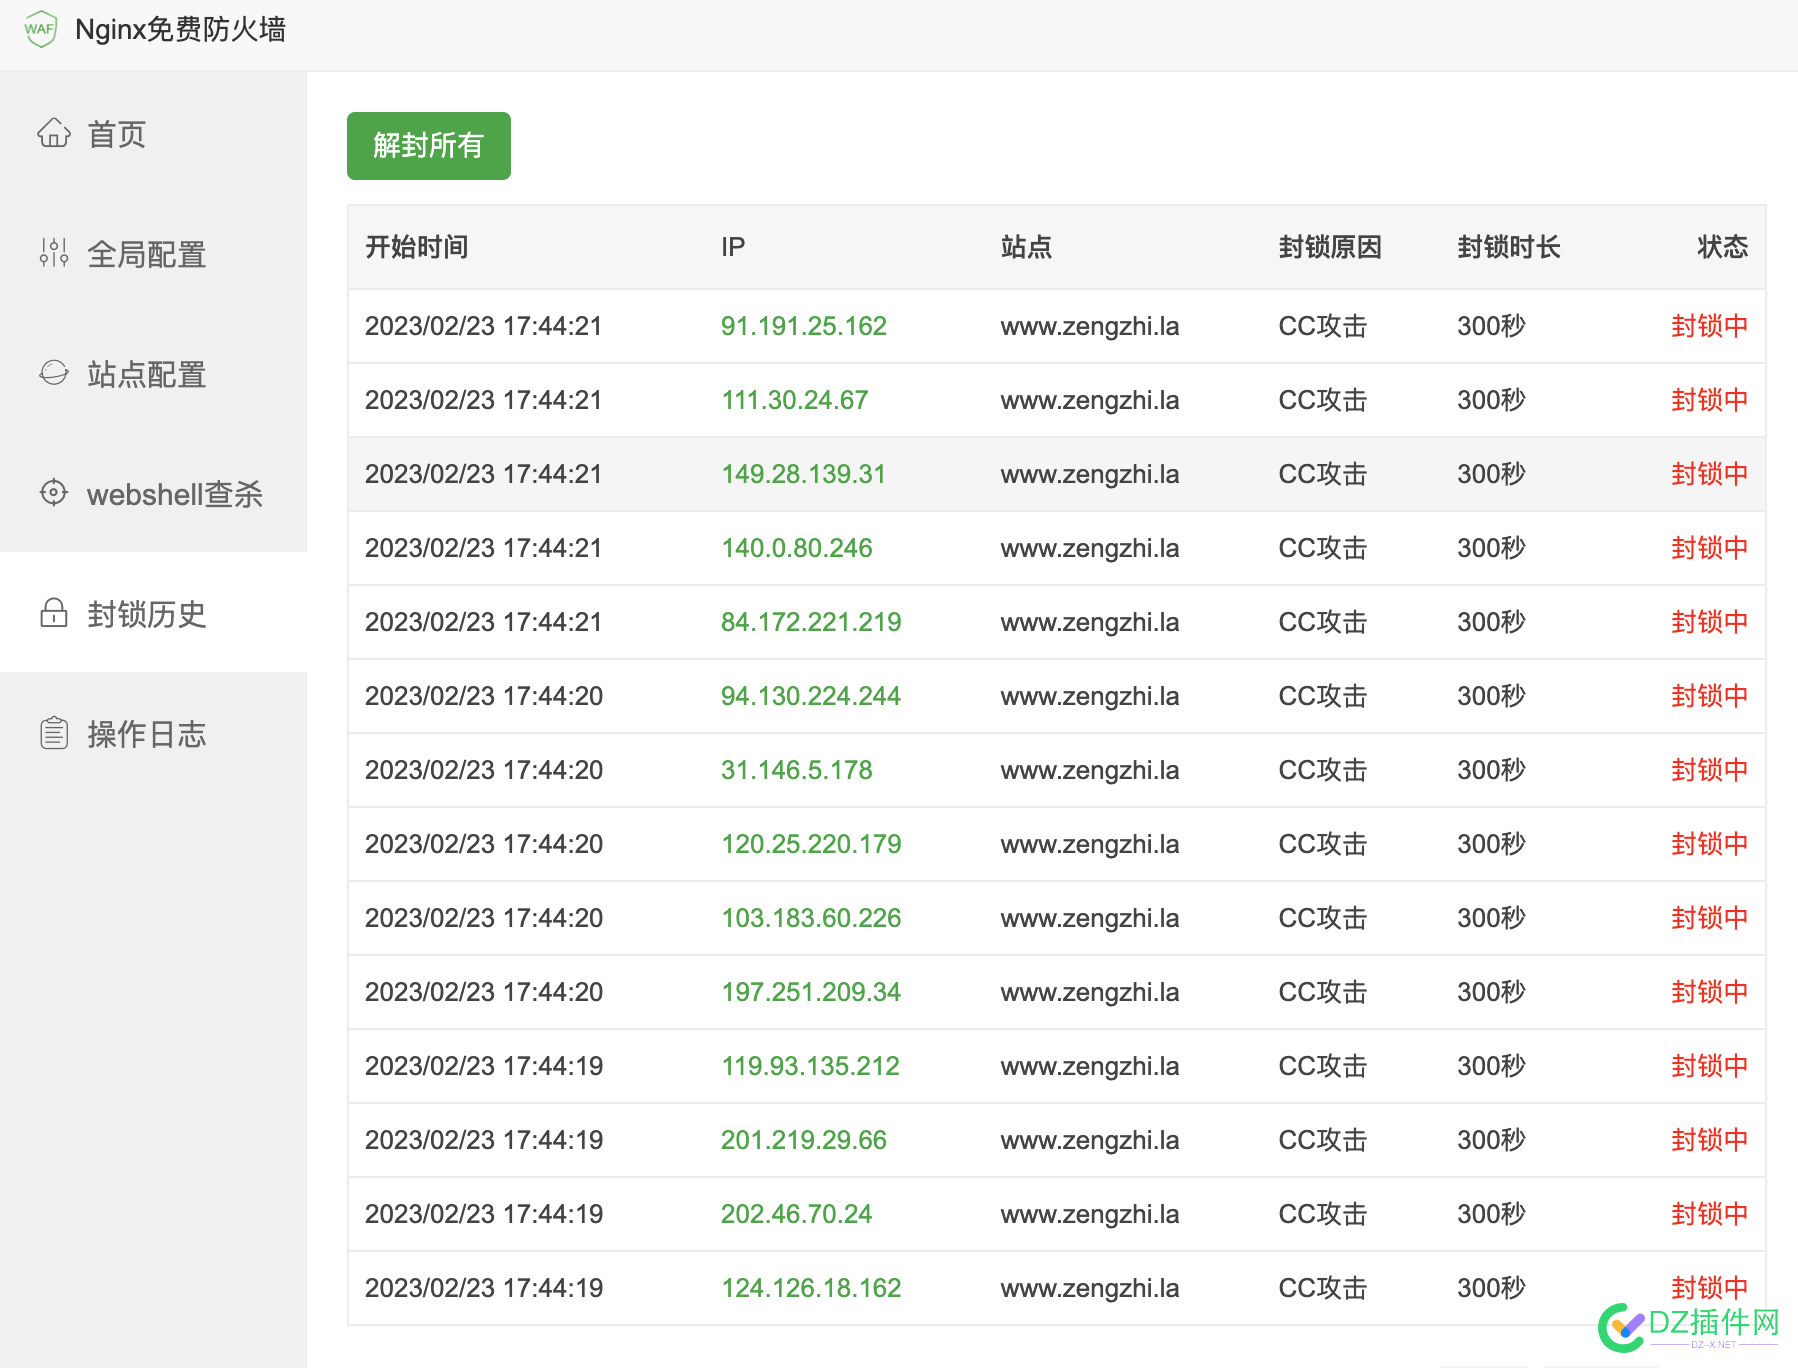Click 封锁中 status for 201.219.29.66
Image resolution: width=1798 pixels, height=1368 pixels.
[1710, 1140]
